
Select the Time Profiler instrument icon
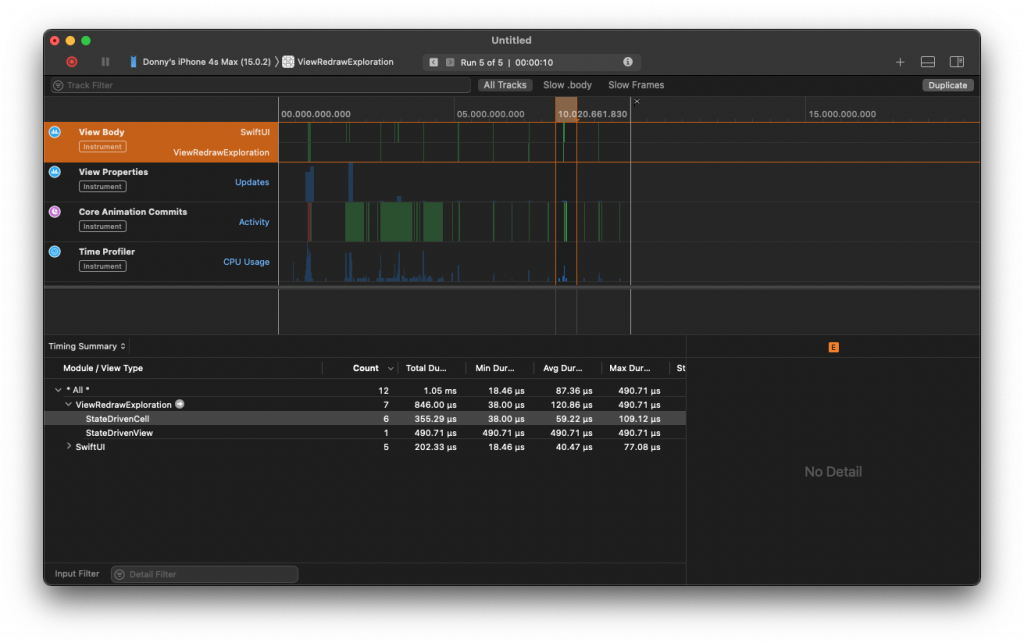coord(55,251)
